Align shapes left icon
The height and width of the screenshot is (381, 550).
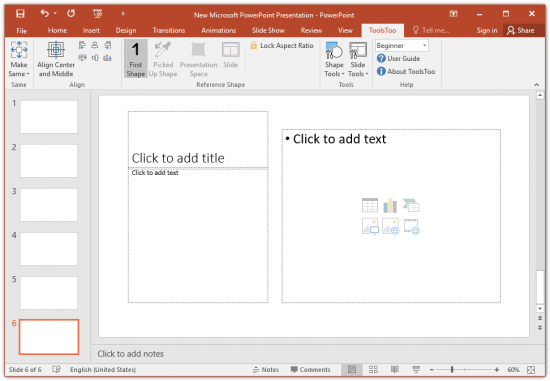pos(82,45)
